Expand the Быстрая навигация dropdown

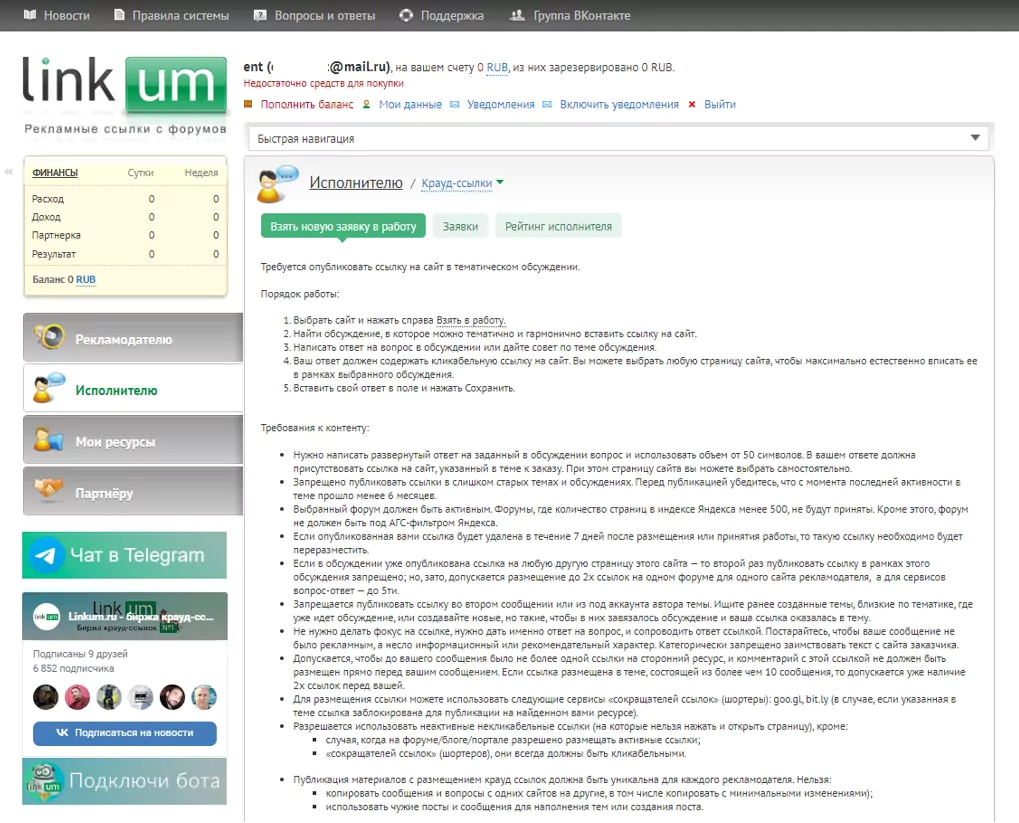pos(618,138)
